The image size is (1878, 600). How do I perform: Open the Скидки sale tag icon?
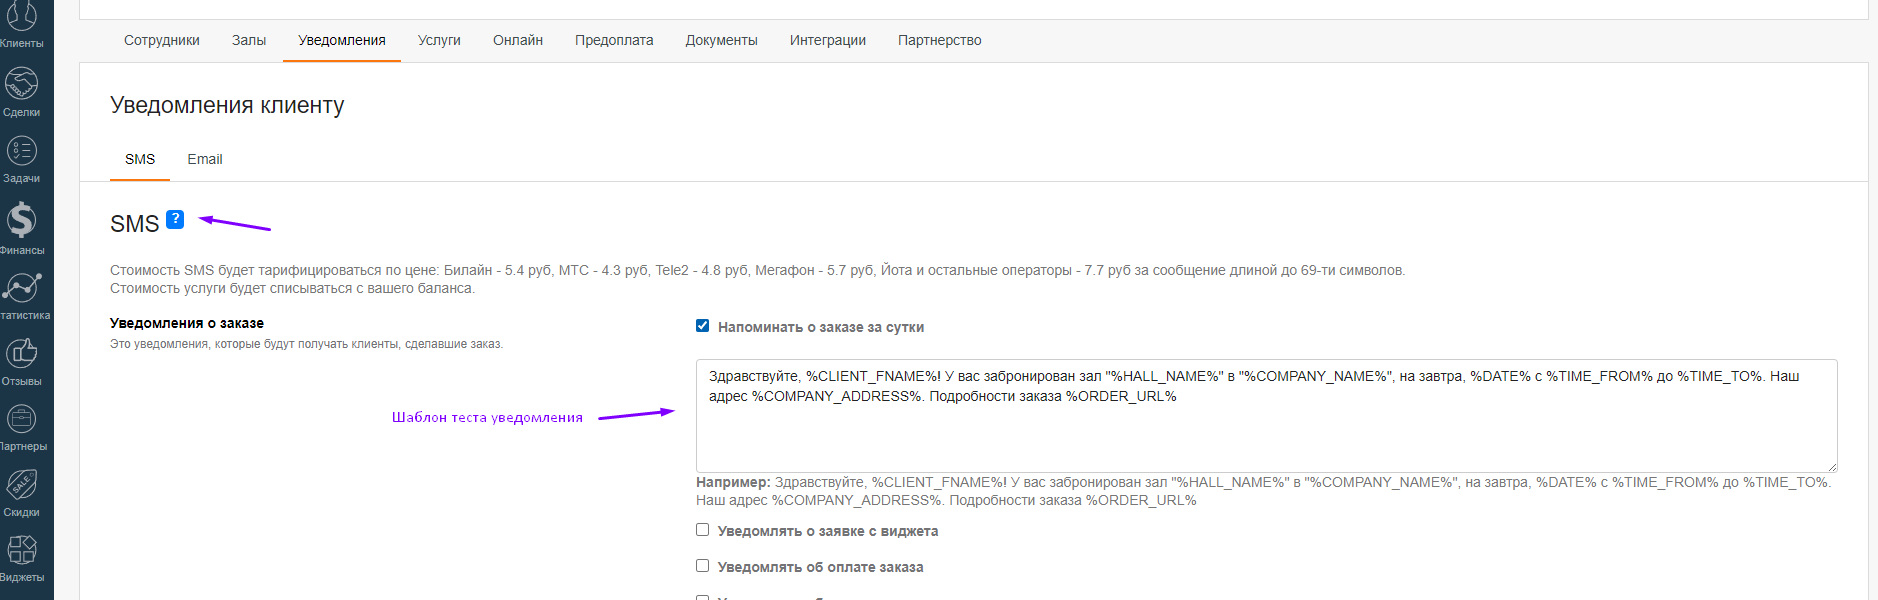(22, 485)
